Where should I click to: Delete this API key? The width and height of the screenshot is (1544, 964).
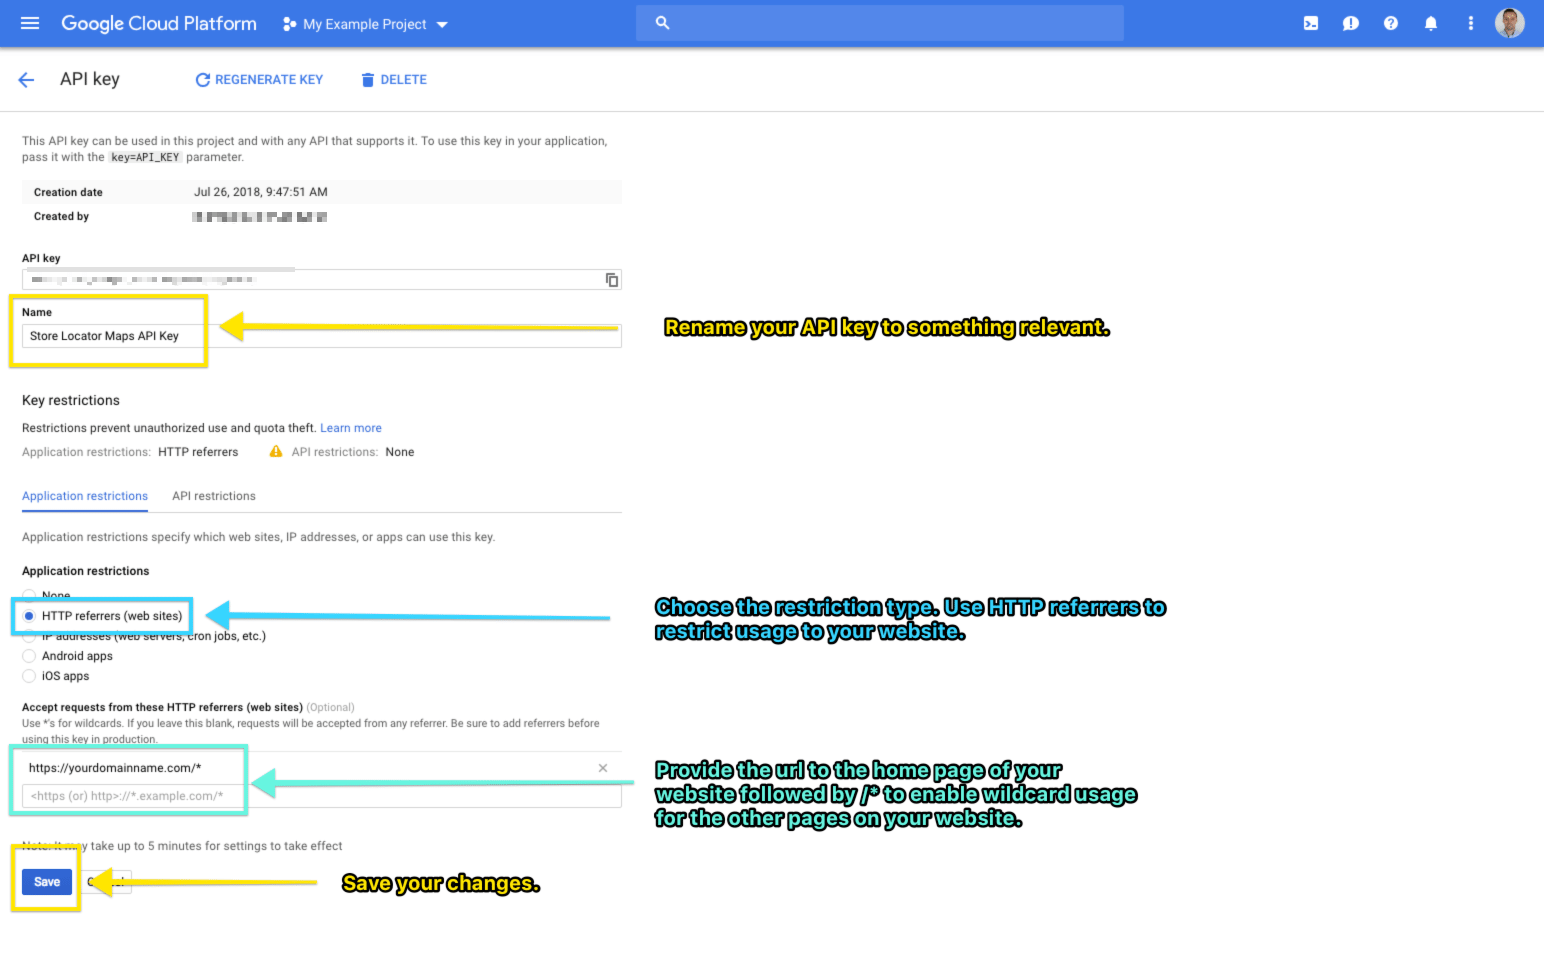pyautogui.click(x=393, y=79)
